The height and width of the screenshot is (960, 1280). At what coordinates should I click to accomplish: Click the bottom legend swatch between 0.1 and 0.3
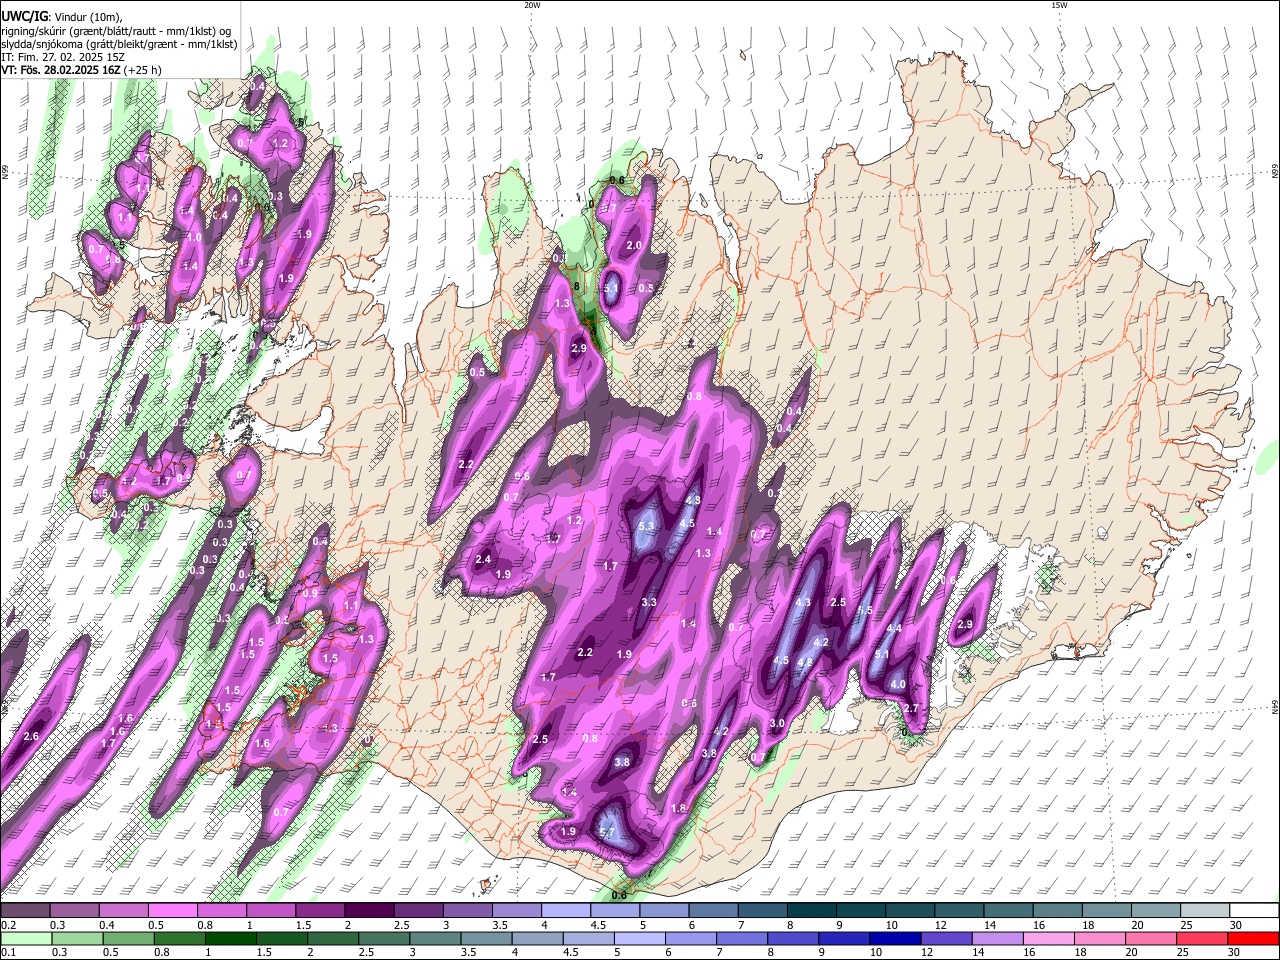(x=26, y=938)
